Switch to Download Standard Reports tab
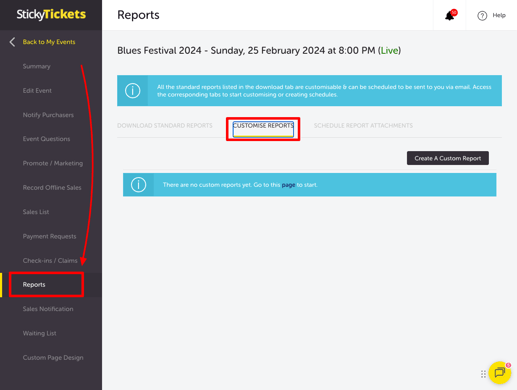This screenshot has width=517, height=390. click(165, 126)
